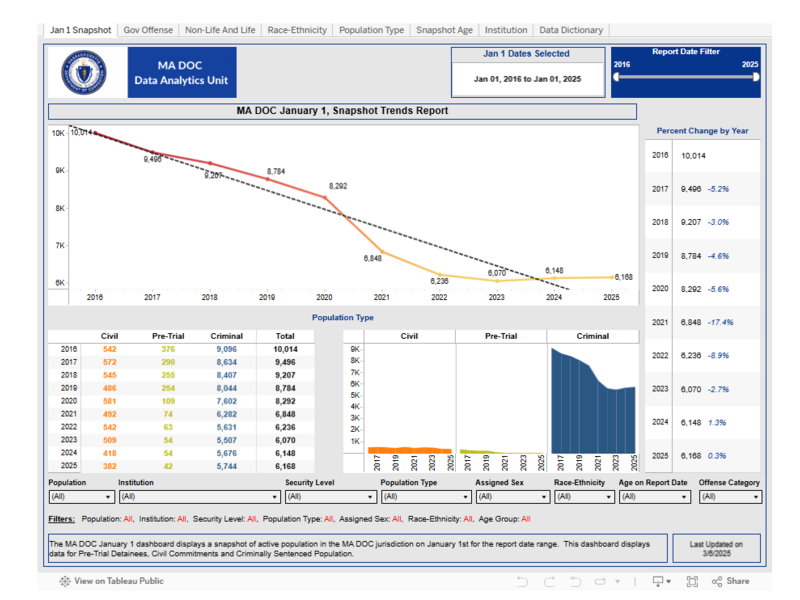Screen dimensions: 800x600
Task: Switch to the Gov Offense tab
Action: [x=148, y=30]
